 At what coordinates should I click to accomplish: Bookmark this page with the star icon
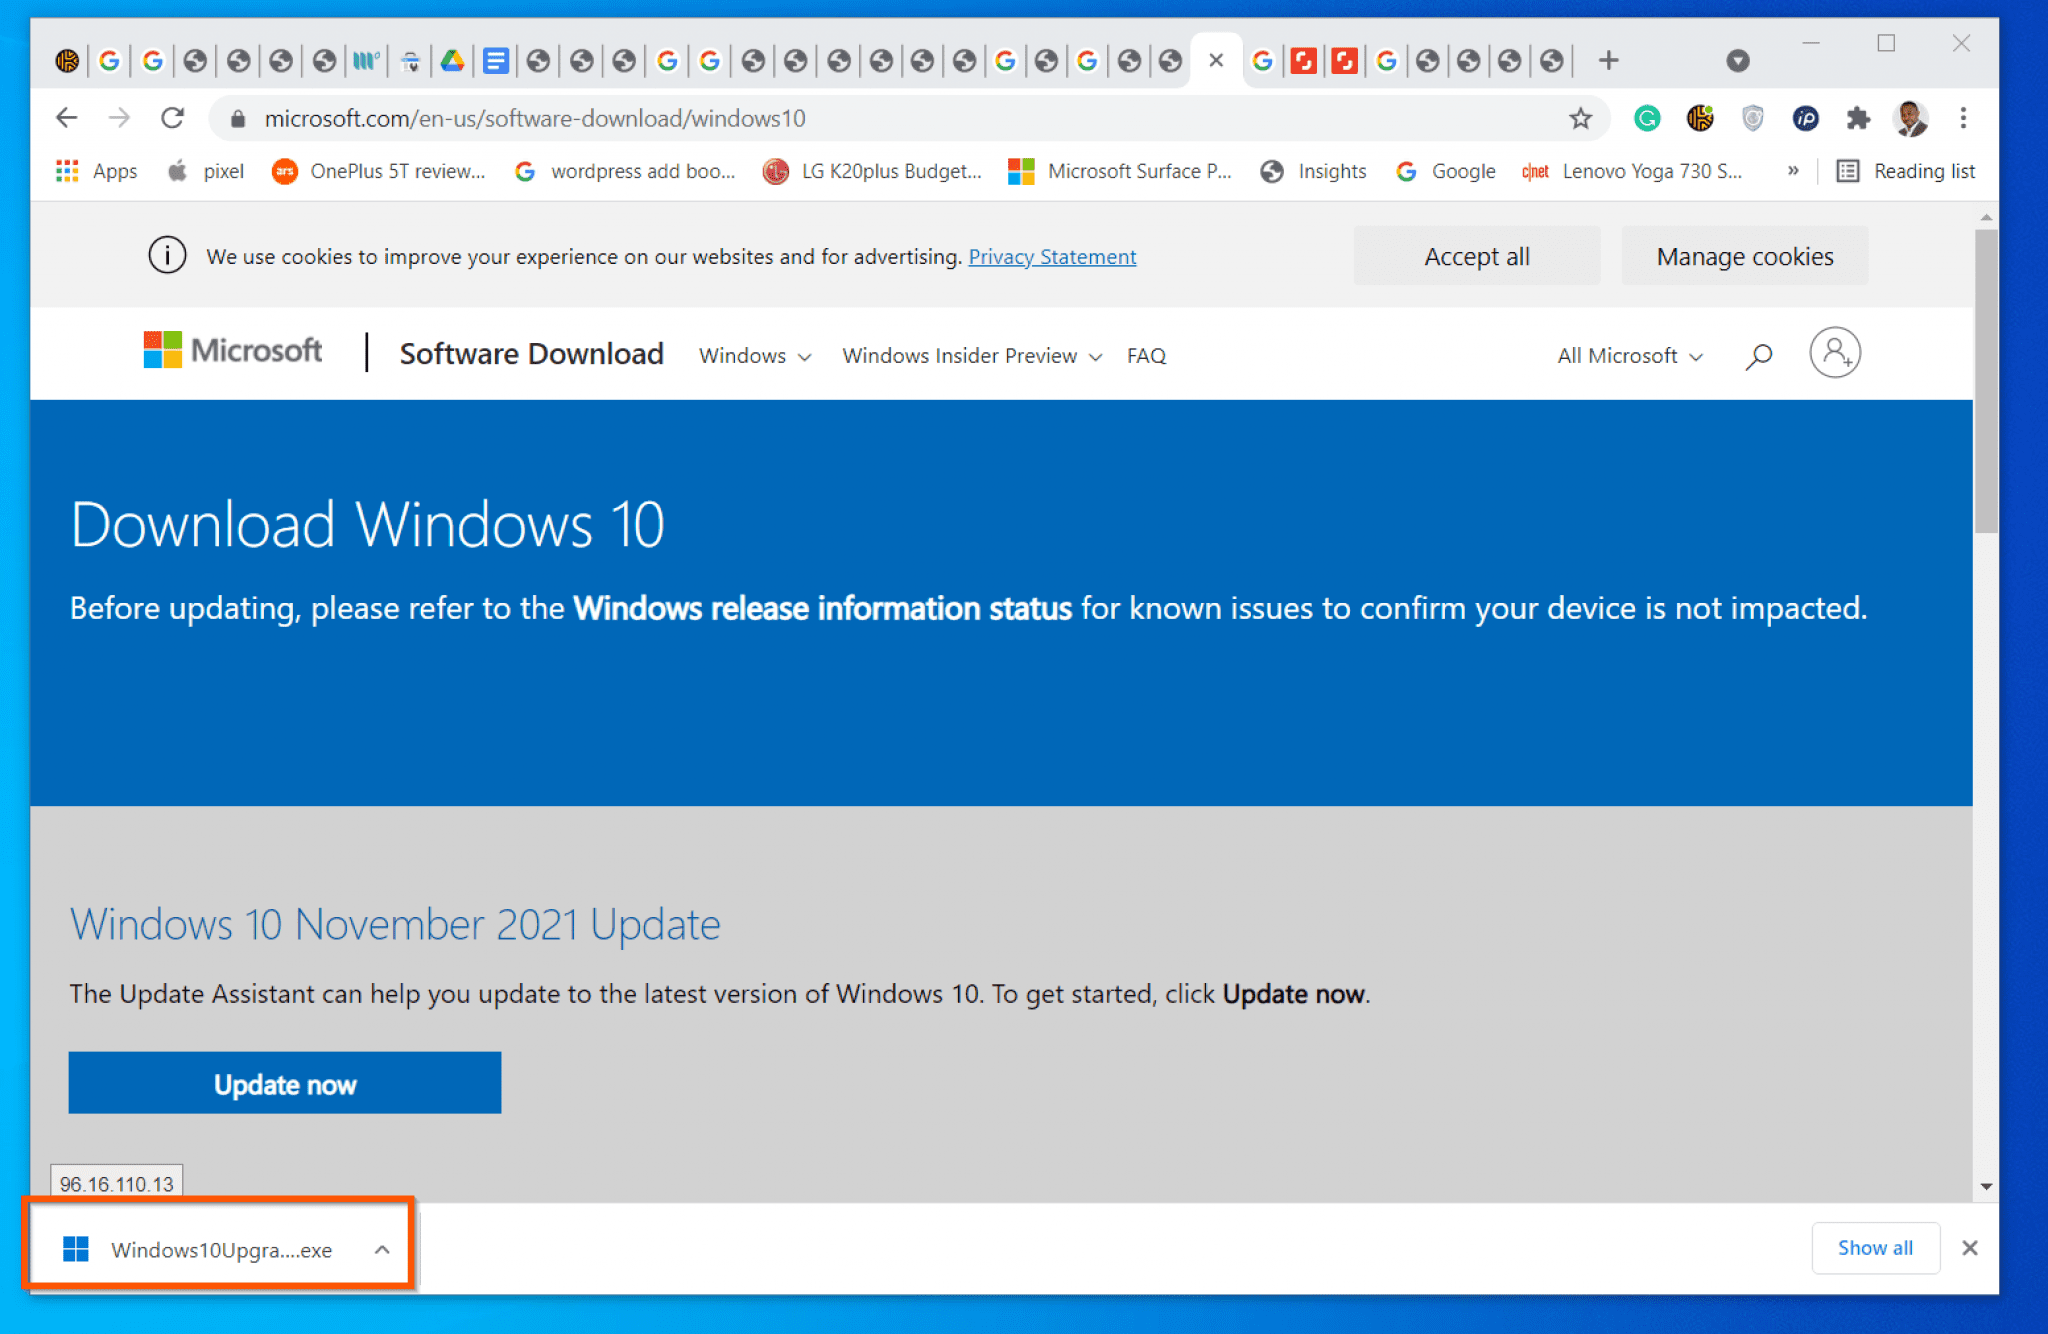[x=1580, y=119]
